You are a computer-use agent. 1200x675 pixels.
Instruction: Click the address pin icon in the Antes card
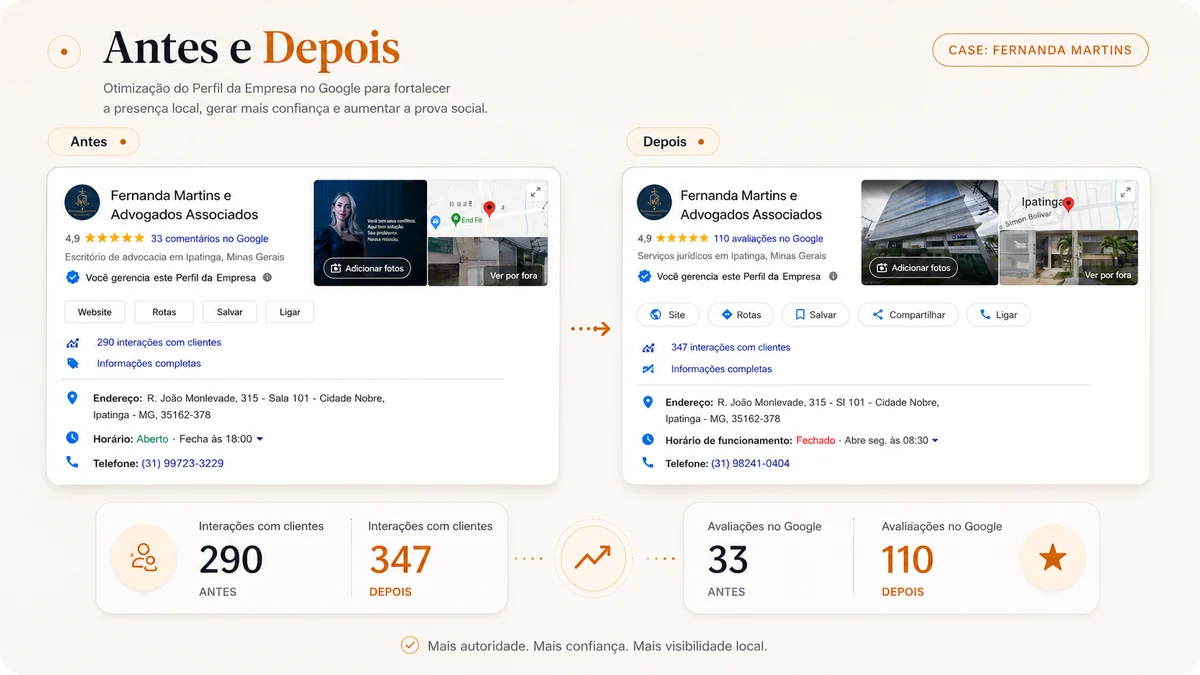[x=72, y=398]
